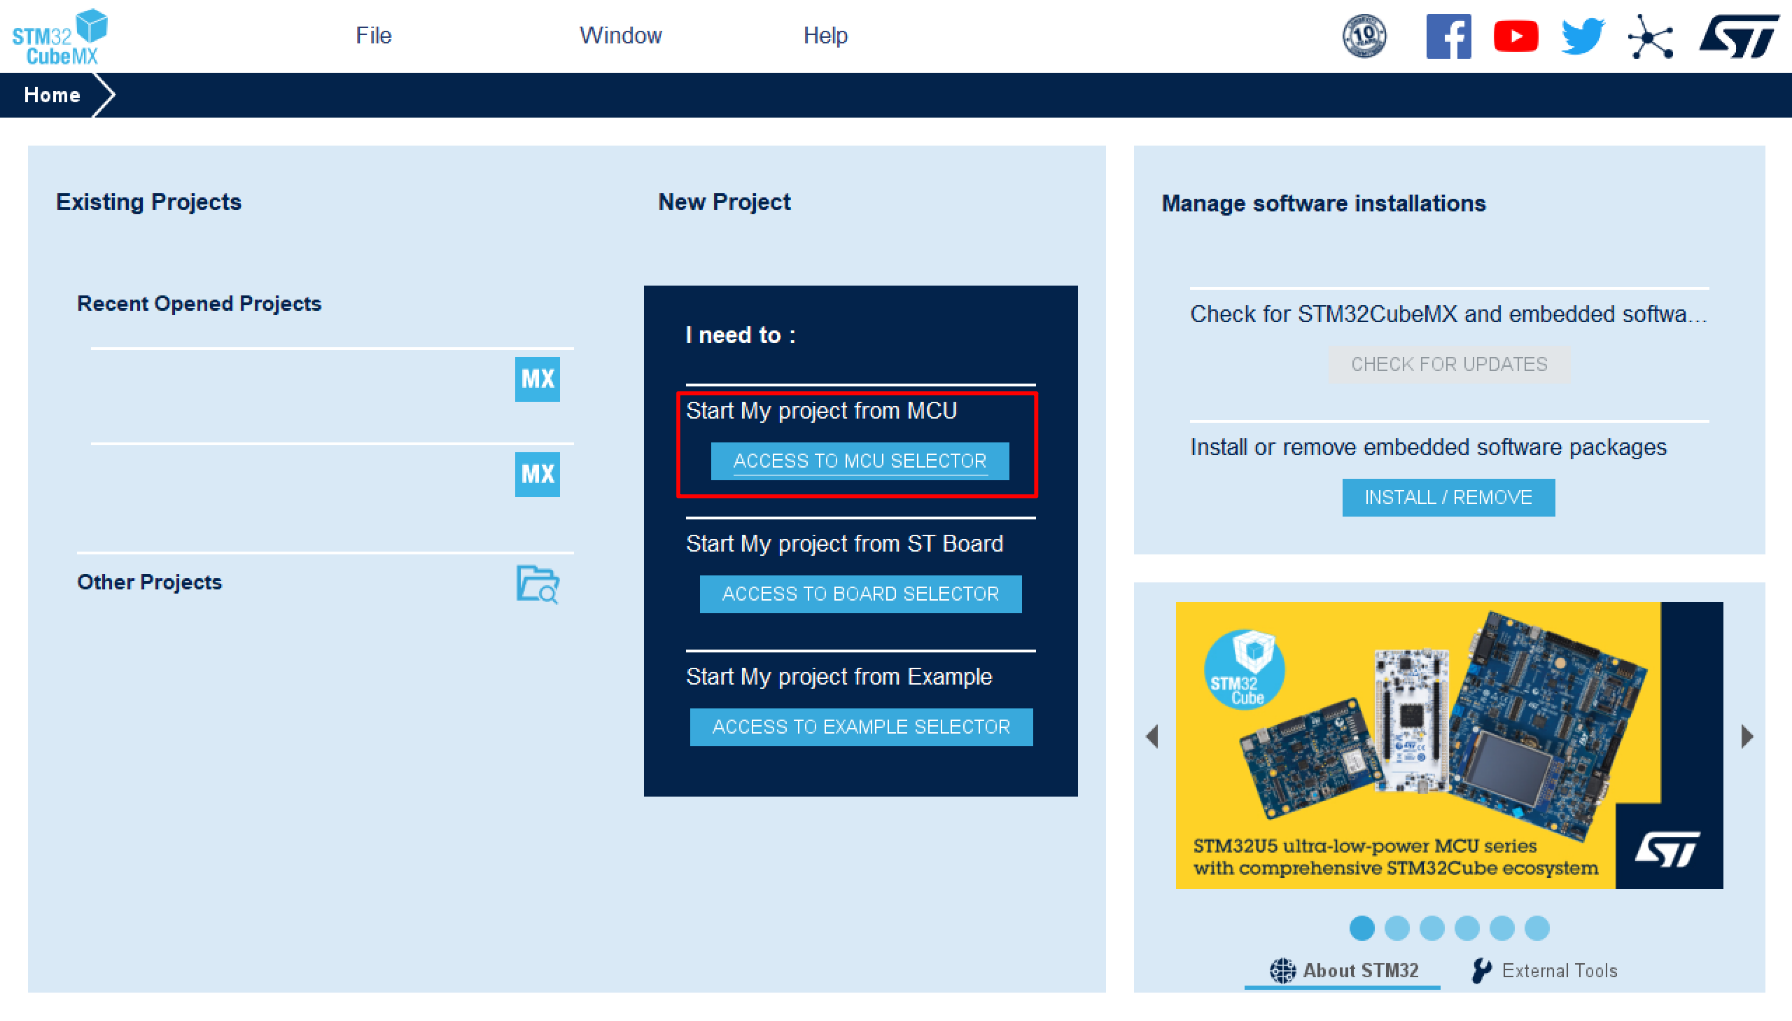Open the Help menu
Viewport: 1792px width, 1021px height.
coord(826,36)
